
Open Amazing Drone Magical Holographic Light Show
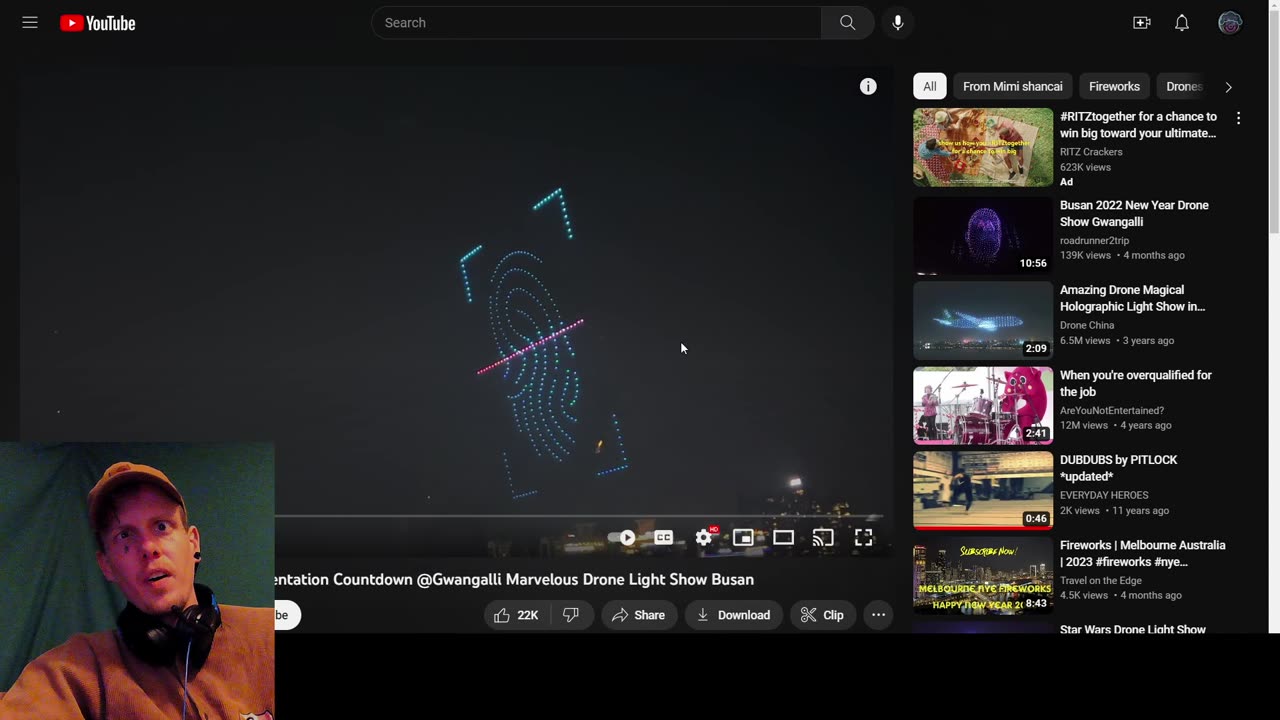click(x=1133, y=298)
